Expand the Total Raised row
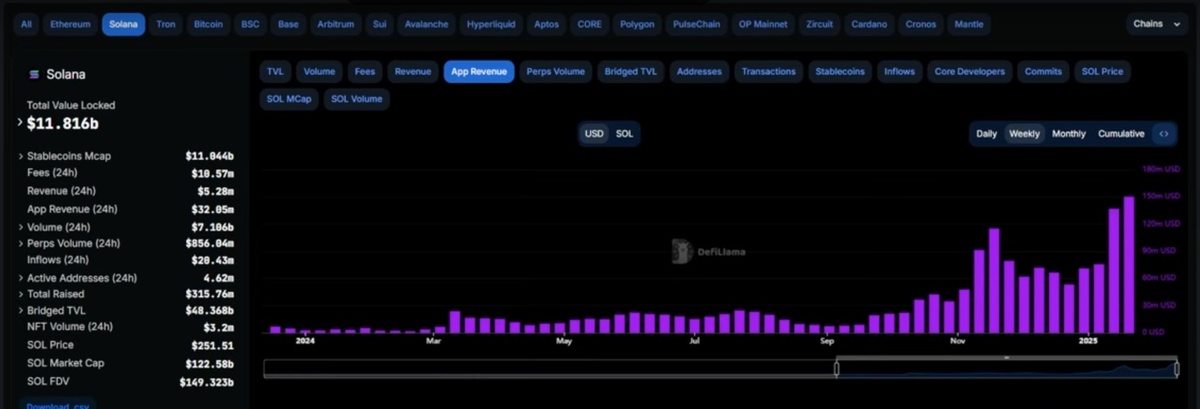Viewport: 1200px width, 409px height. tap(21, 294)
